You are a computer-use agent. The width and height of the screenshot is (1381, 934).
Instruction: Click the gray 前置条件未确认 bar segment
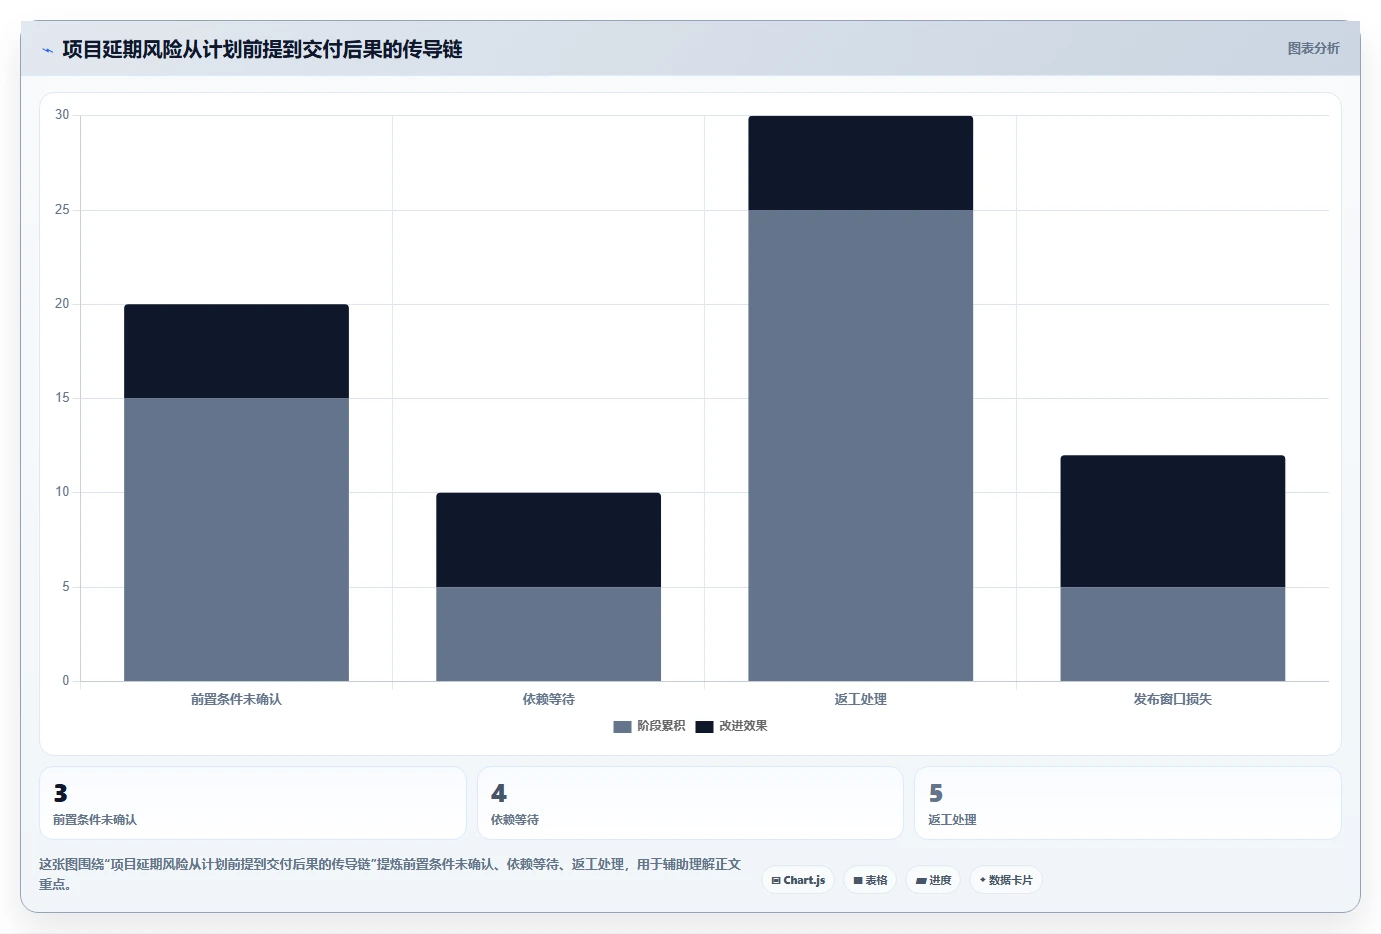236,539
